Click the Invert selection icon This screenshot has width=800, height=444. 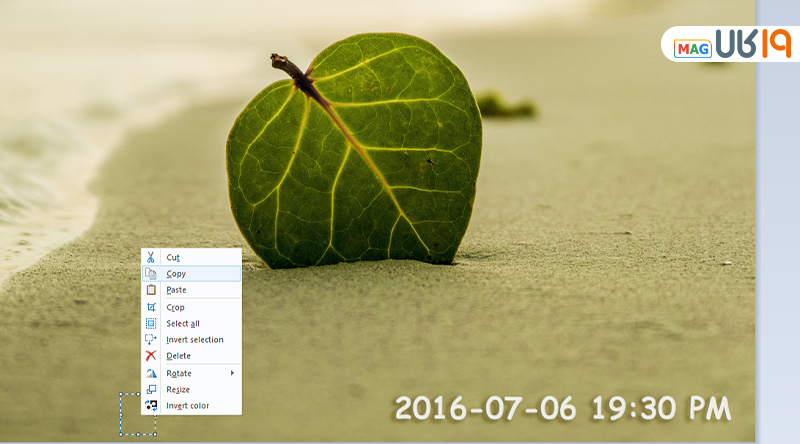(151, 340)
